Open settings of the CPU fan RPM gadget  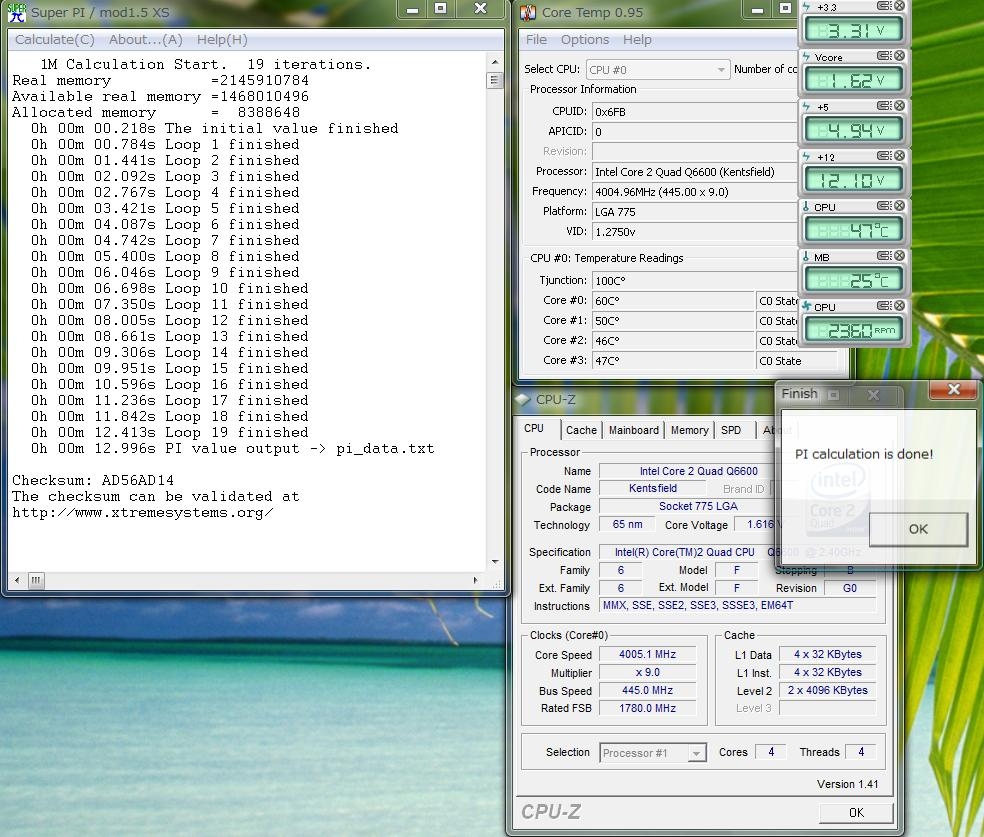[x=884, y=306]
